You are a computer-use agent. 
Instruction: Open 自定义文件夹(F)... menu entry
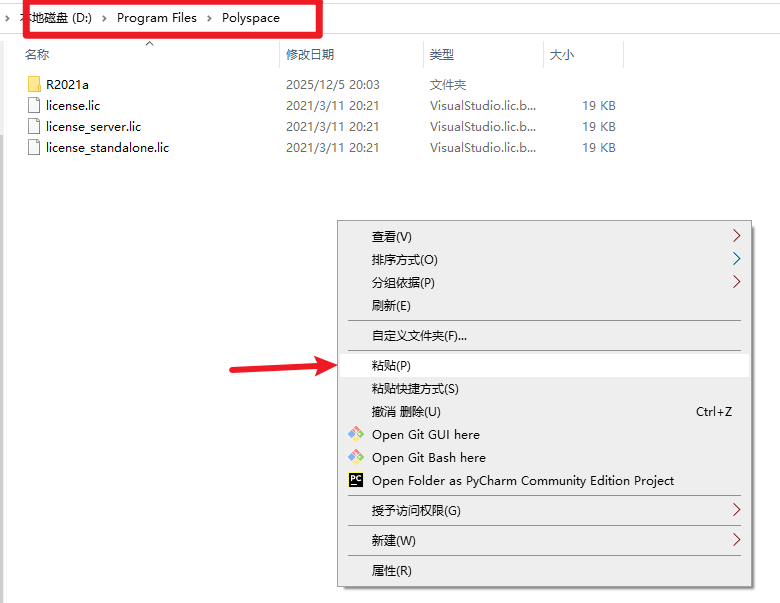(544, 336)
